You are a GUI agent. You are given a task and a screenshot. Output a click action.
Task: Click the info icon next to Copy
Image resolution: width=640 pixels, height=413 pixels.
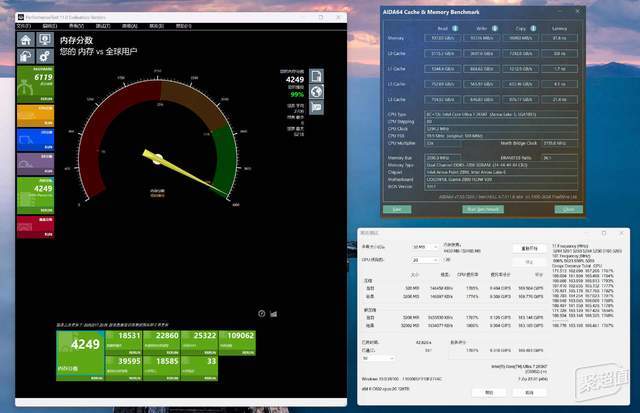click(533, 28)
